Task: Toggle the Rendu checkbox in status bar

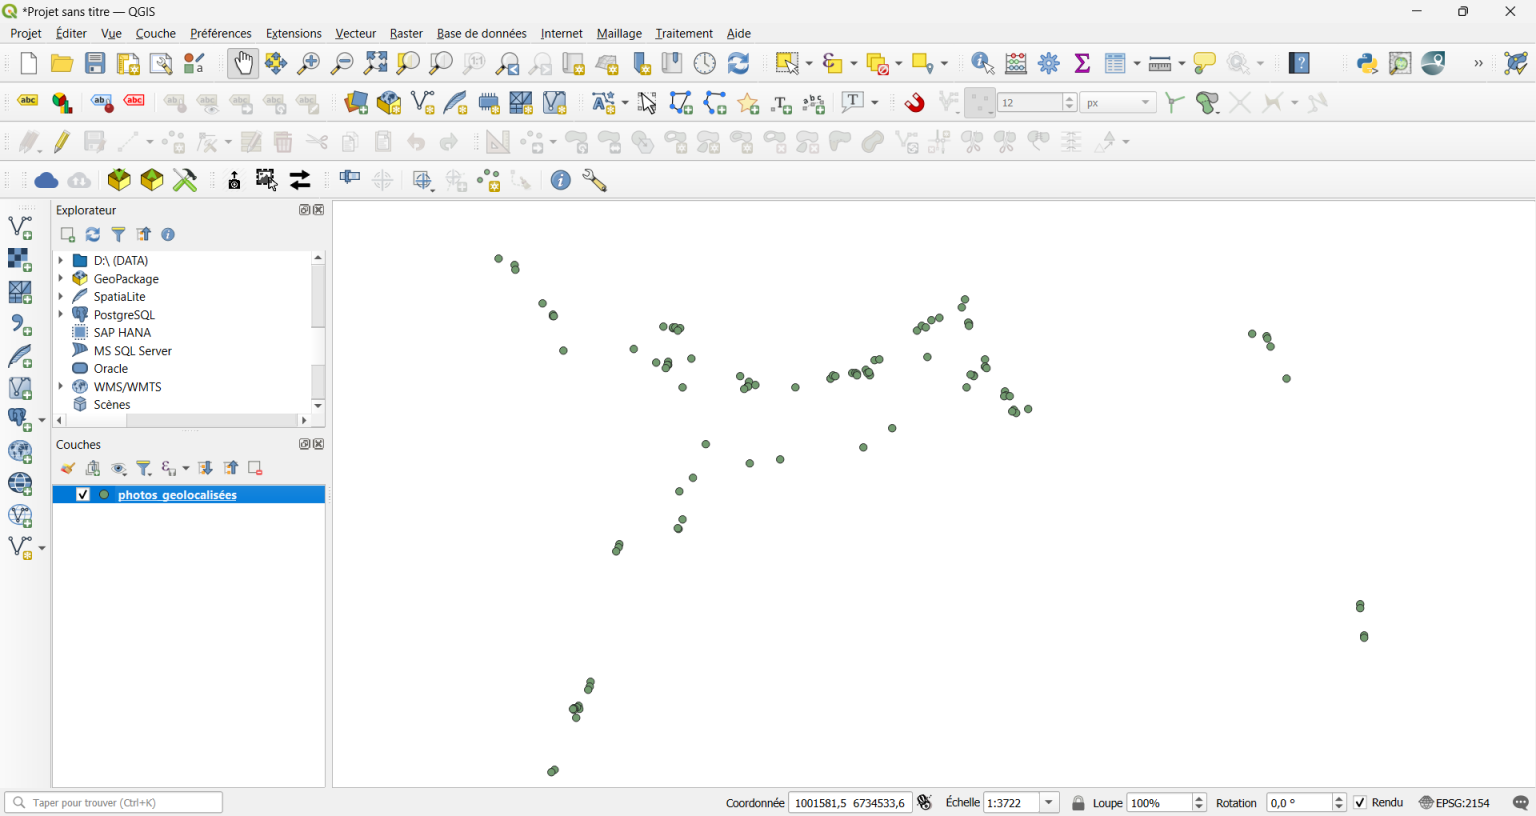Action: click(1360, 802)
